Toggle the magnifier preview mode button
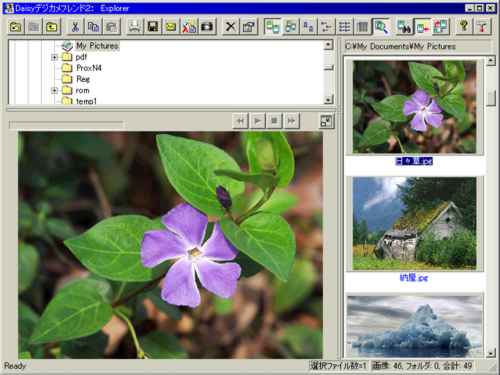500x375 pixels. click(381, 27)
